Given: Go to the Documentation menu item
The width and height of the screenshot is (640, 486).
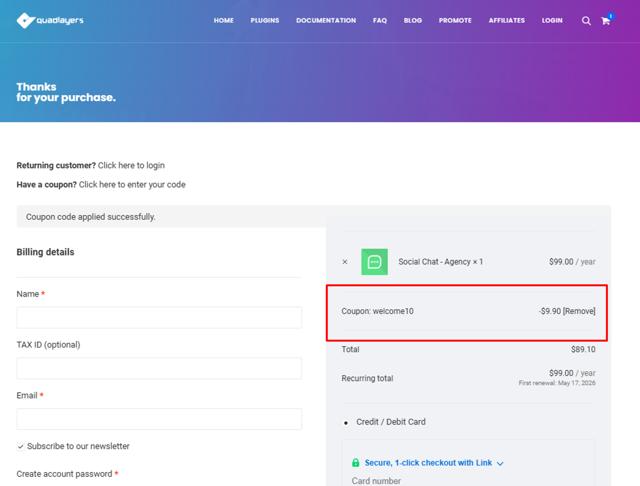Looking at the screenshot, I should pyautogui.click(x=326, y=20).
